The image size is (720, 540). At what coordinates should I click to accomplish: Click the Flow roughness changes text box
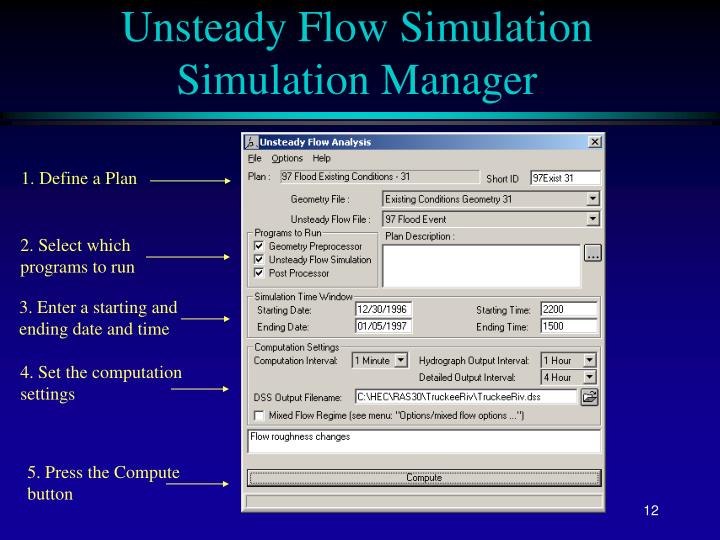tap(424, 441)
